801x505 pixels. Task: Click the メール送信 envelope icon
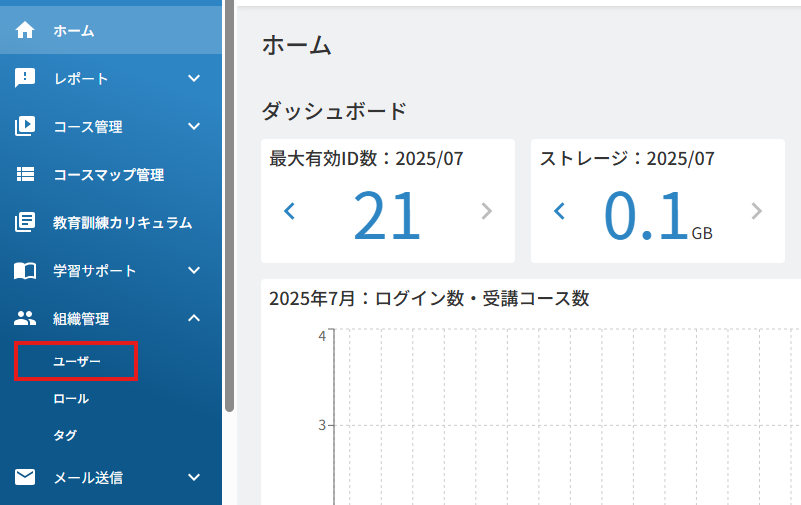click(x=25, y=477)
